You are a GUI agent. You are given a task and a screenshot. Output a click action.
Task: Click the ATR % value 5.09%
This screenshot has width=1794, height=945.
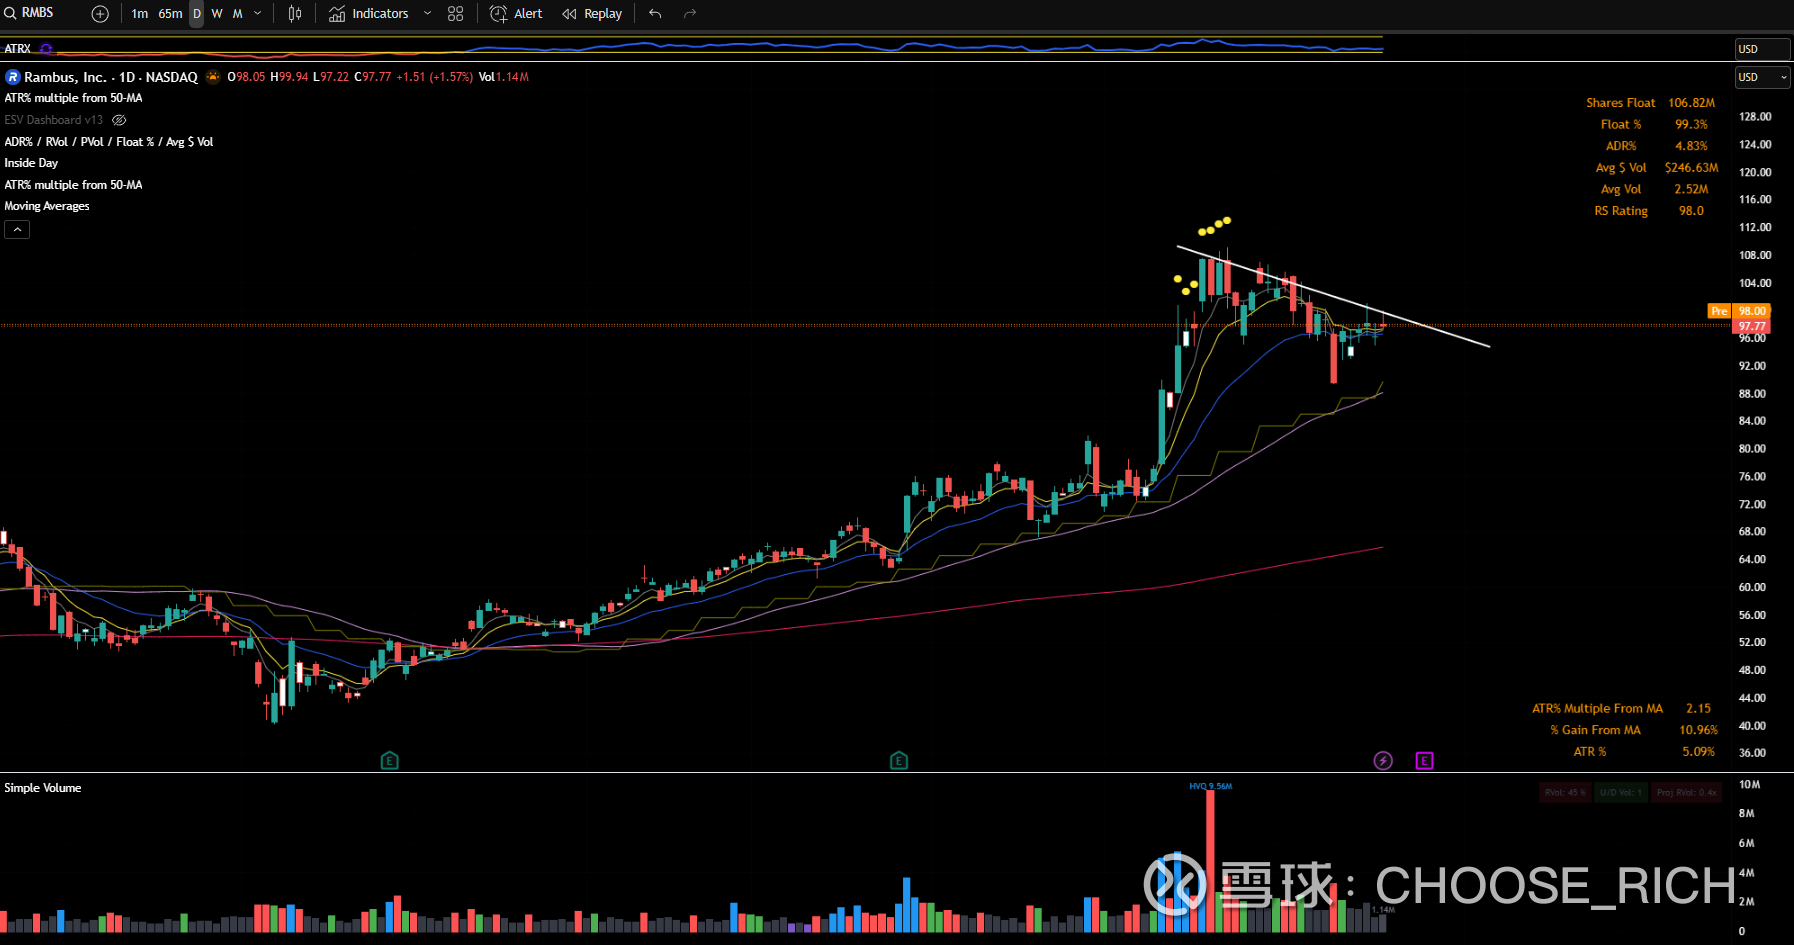[x=1699, y=752]
